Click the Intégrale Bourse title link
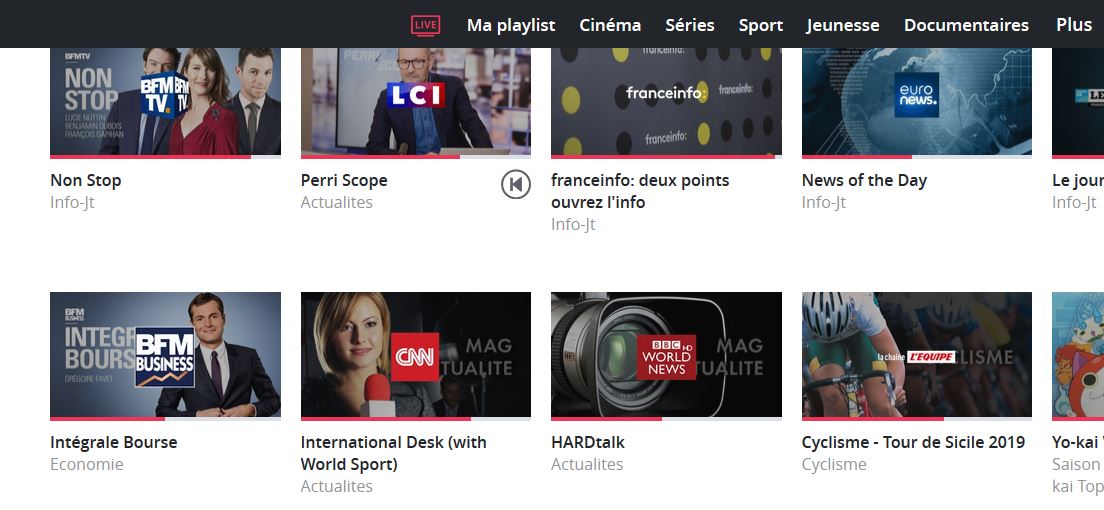The image size is (1104, 510). pos(113,442)
